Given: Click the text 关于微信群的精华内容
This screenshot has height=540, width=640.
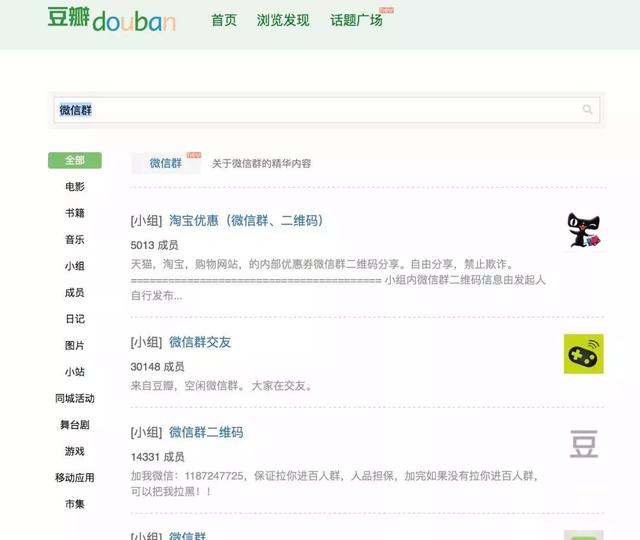Looking at the screenshot, I should click(262, 164).
